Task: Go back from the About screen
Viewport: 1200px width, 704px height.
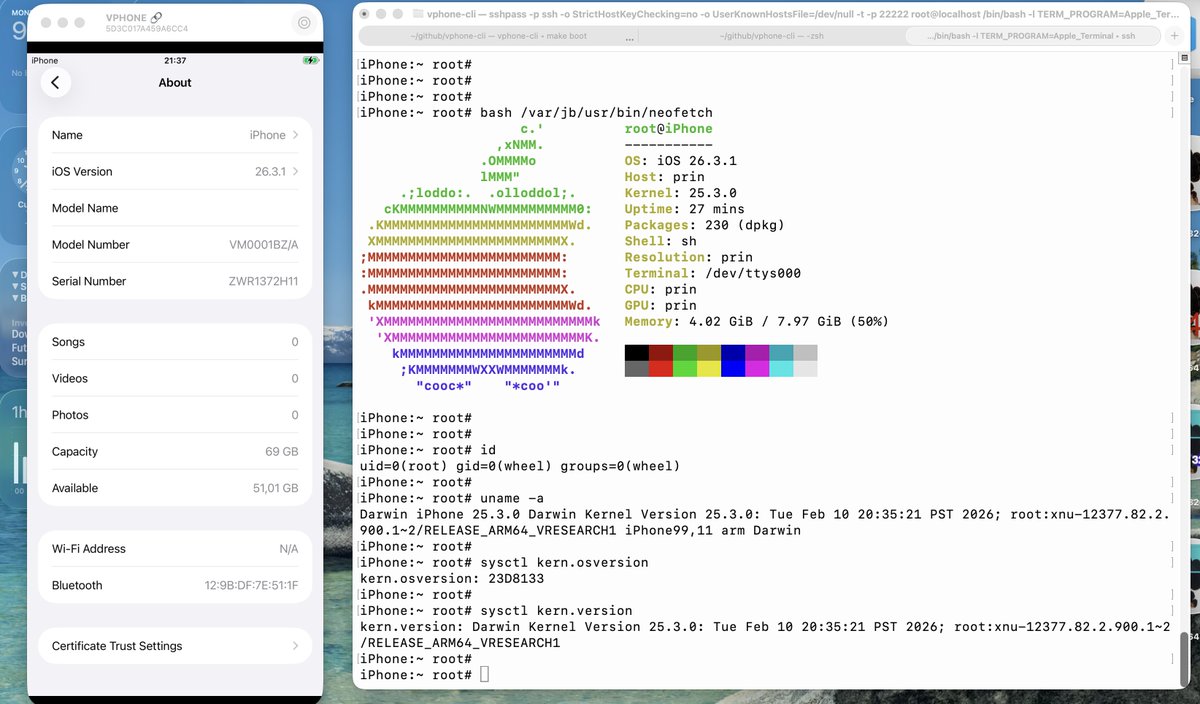Action: [x=55, y=83]
